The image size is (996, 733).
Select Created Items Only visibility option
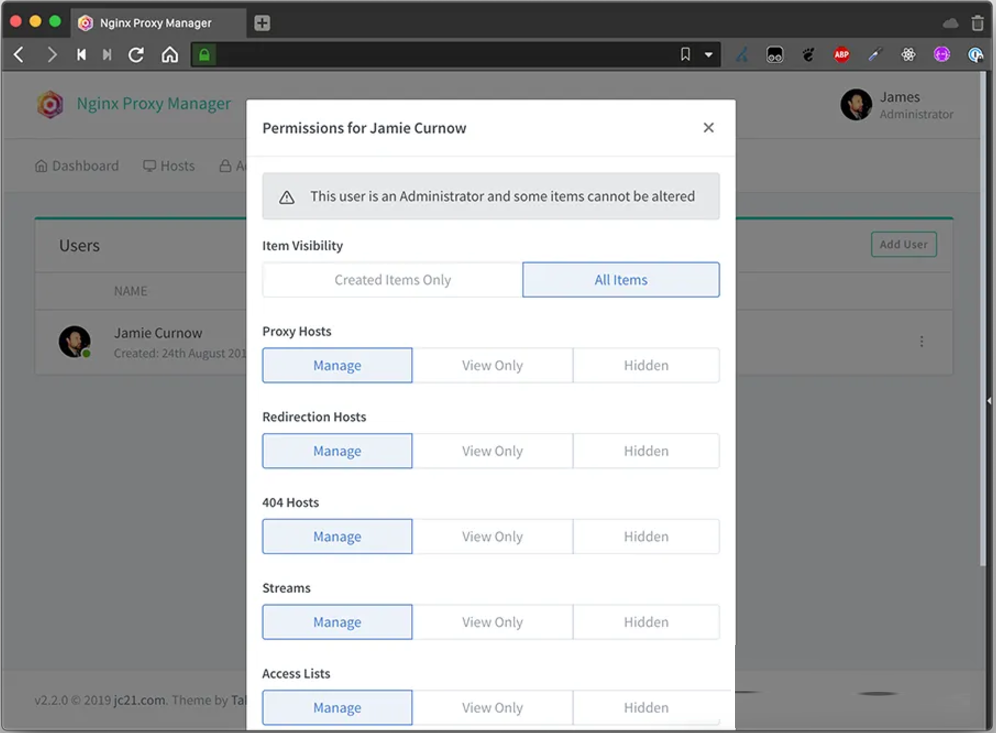392,280
